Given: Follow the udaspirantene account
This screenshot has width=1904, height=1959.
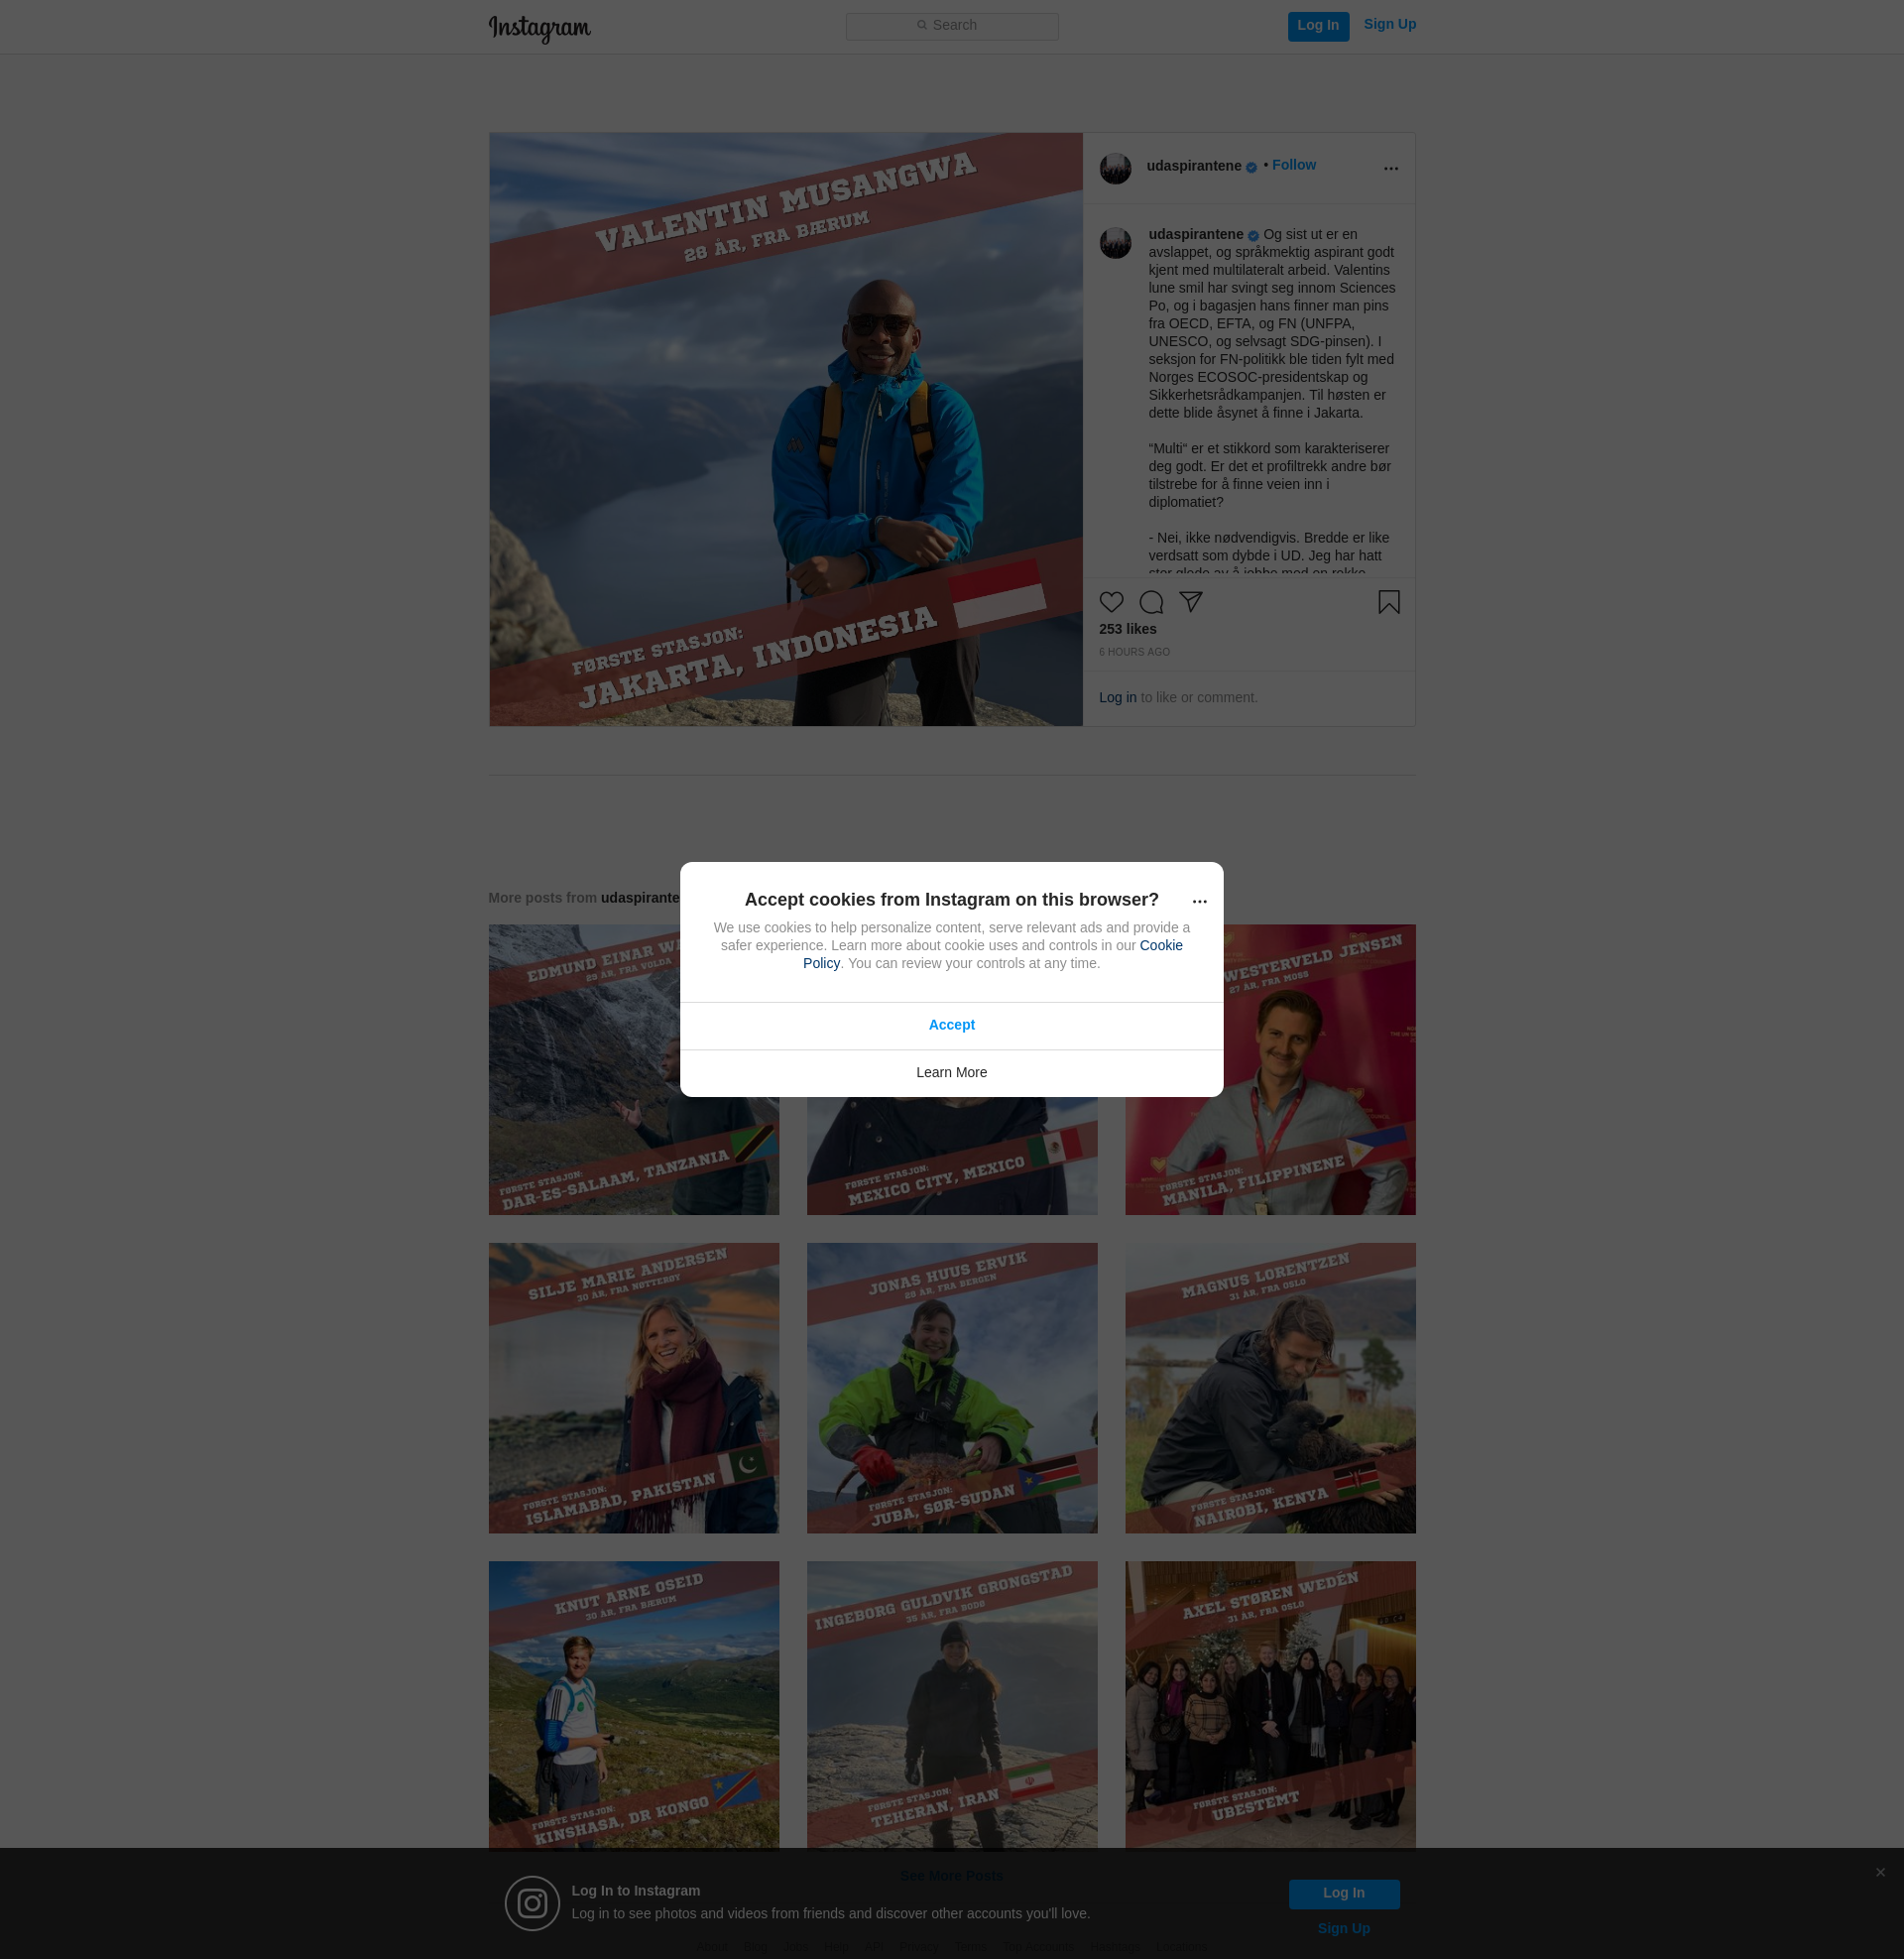Looking at the screenshot, I should coord(1293,165).
